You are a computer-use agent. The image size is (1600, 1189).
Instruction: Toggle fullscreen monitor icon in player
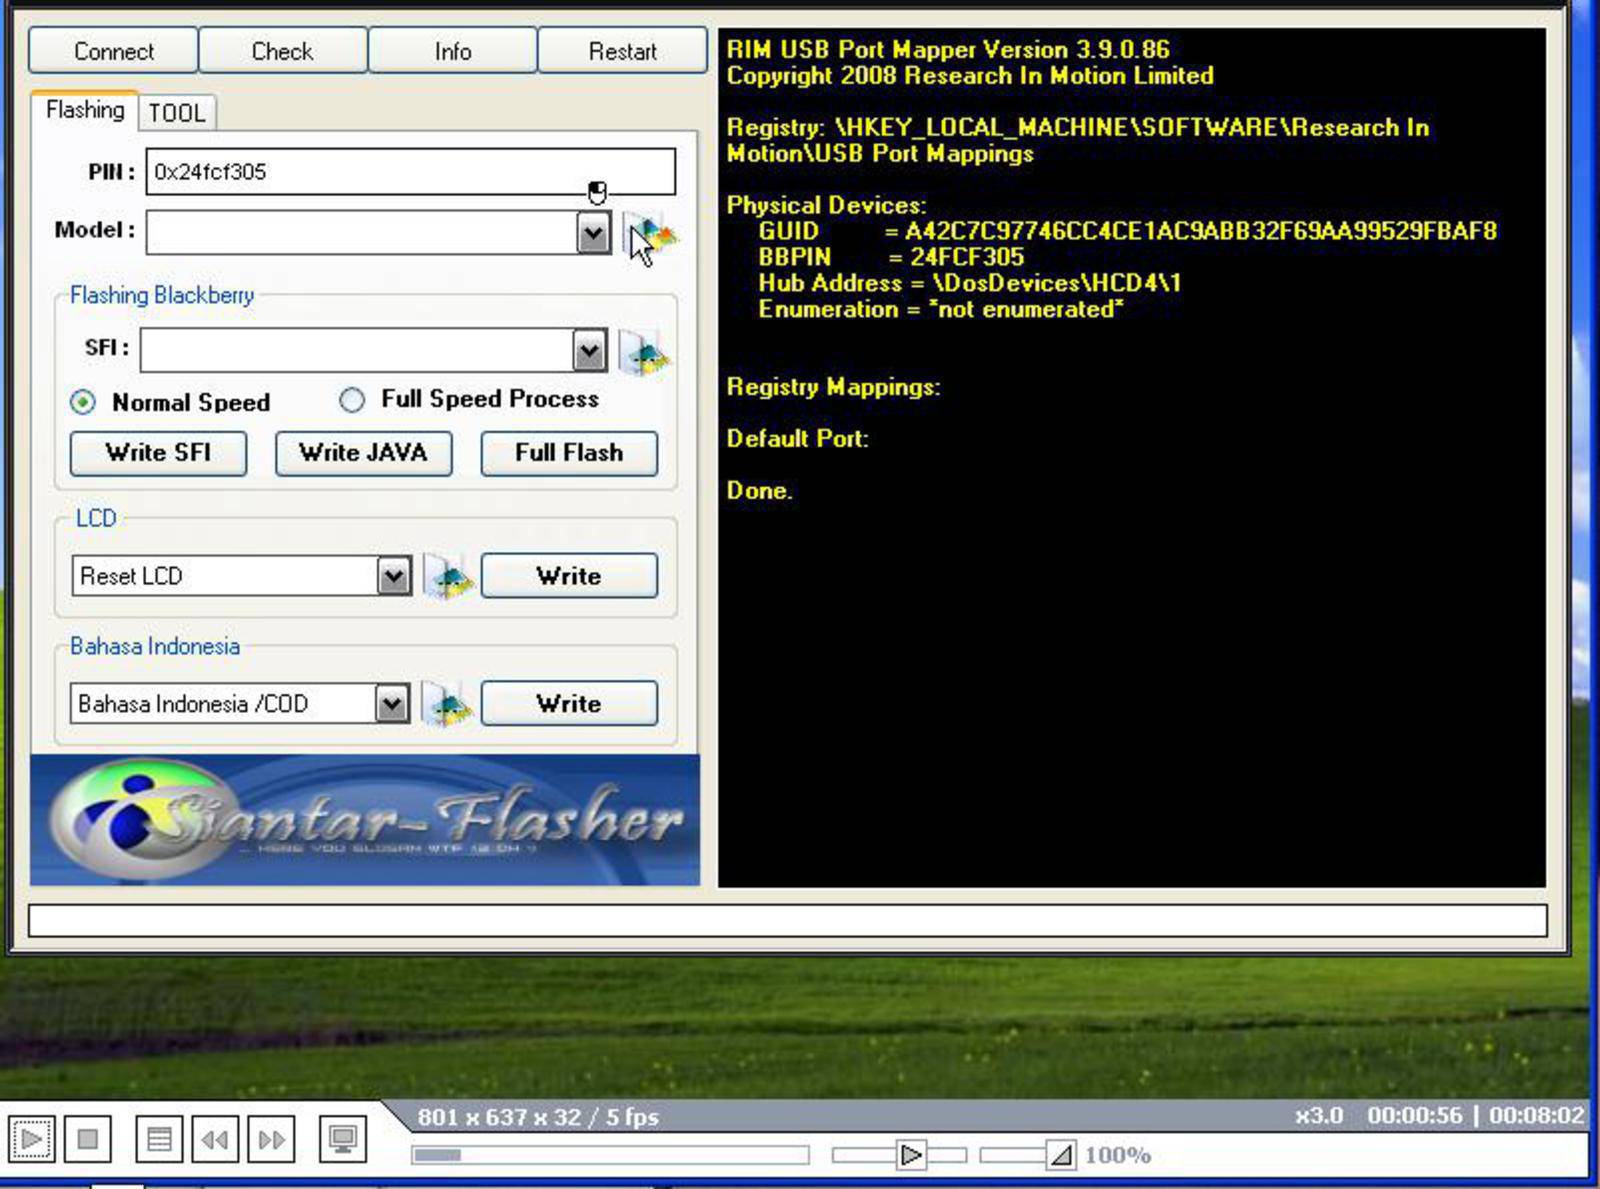[343, 1139]
